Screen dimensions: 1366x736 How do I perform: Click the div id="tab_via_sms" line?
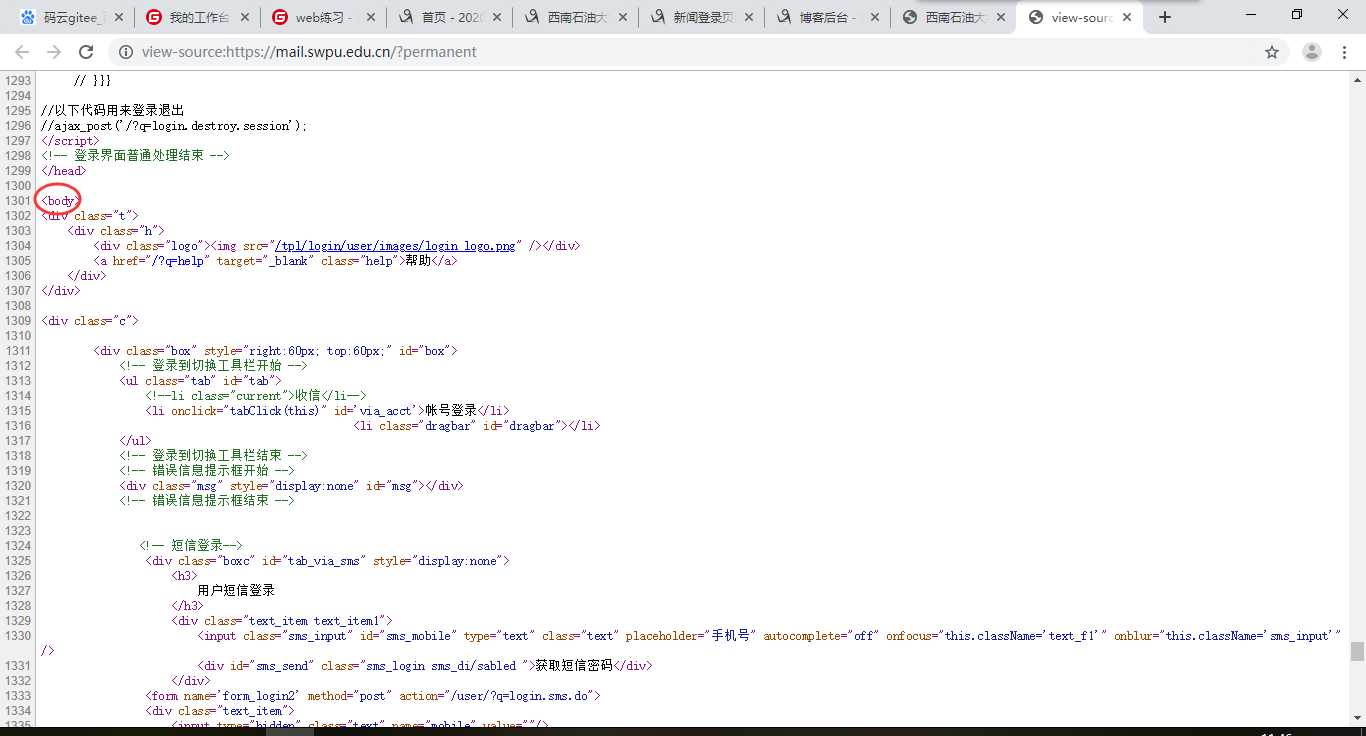click(328, 561)
